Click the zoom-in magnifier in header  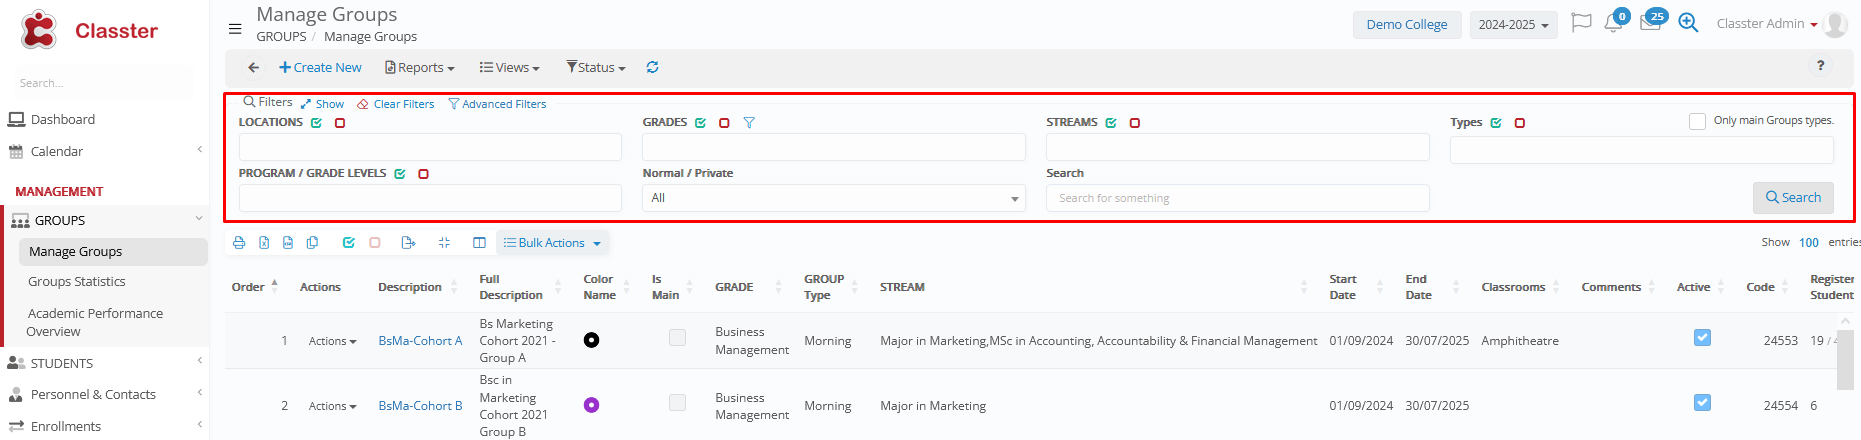1688,23
